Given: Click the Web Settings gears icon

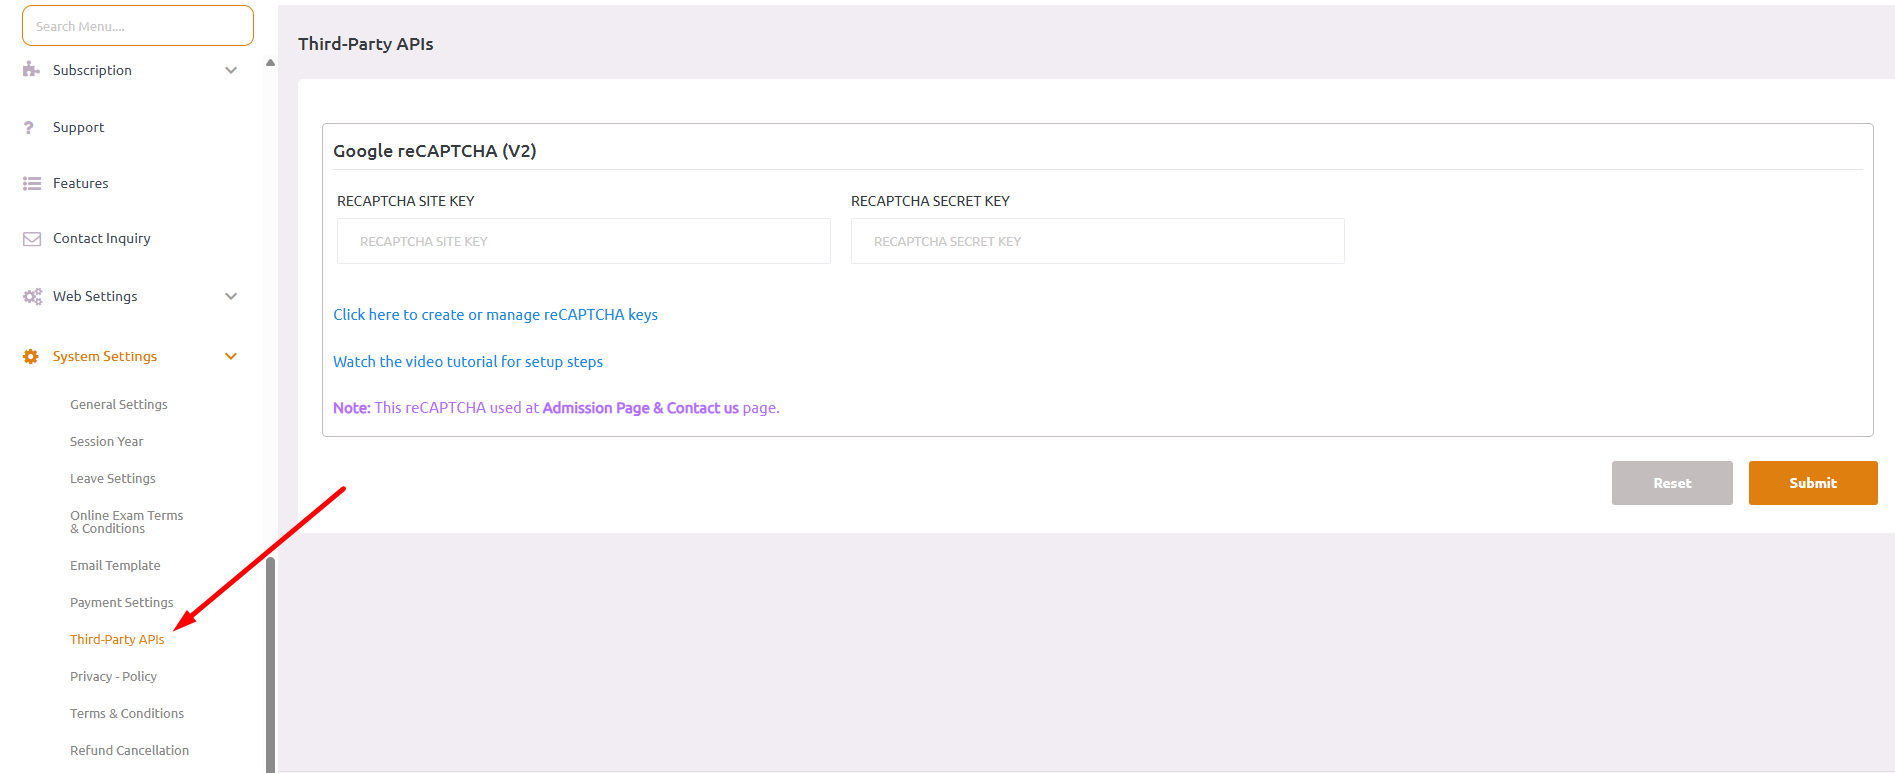Looking at the screenshot, I should click(32, 297).
